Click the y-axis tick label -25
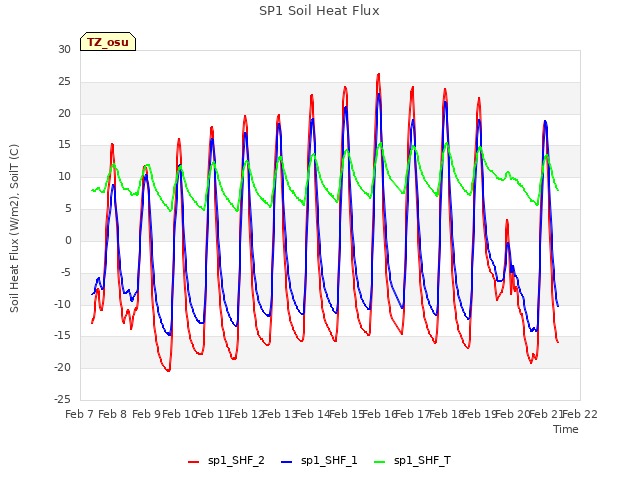Image resolution: width=640 pixels, height=480 pixels. pyautogui.click(x=63, y=399)
